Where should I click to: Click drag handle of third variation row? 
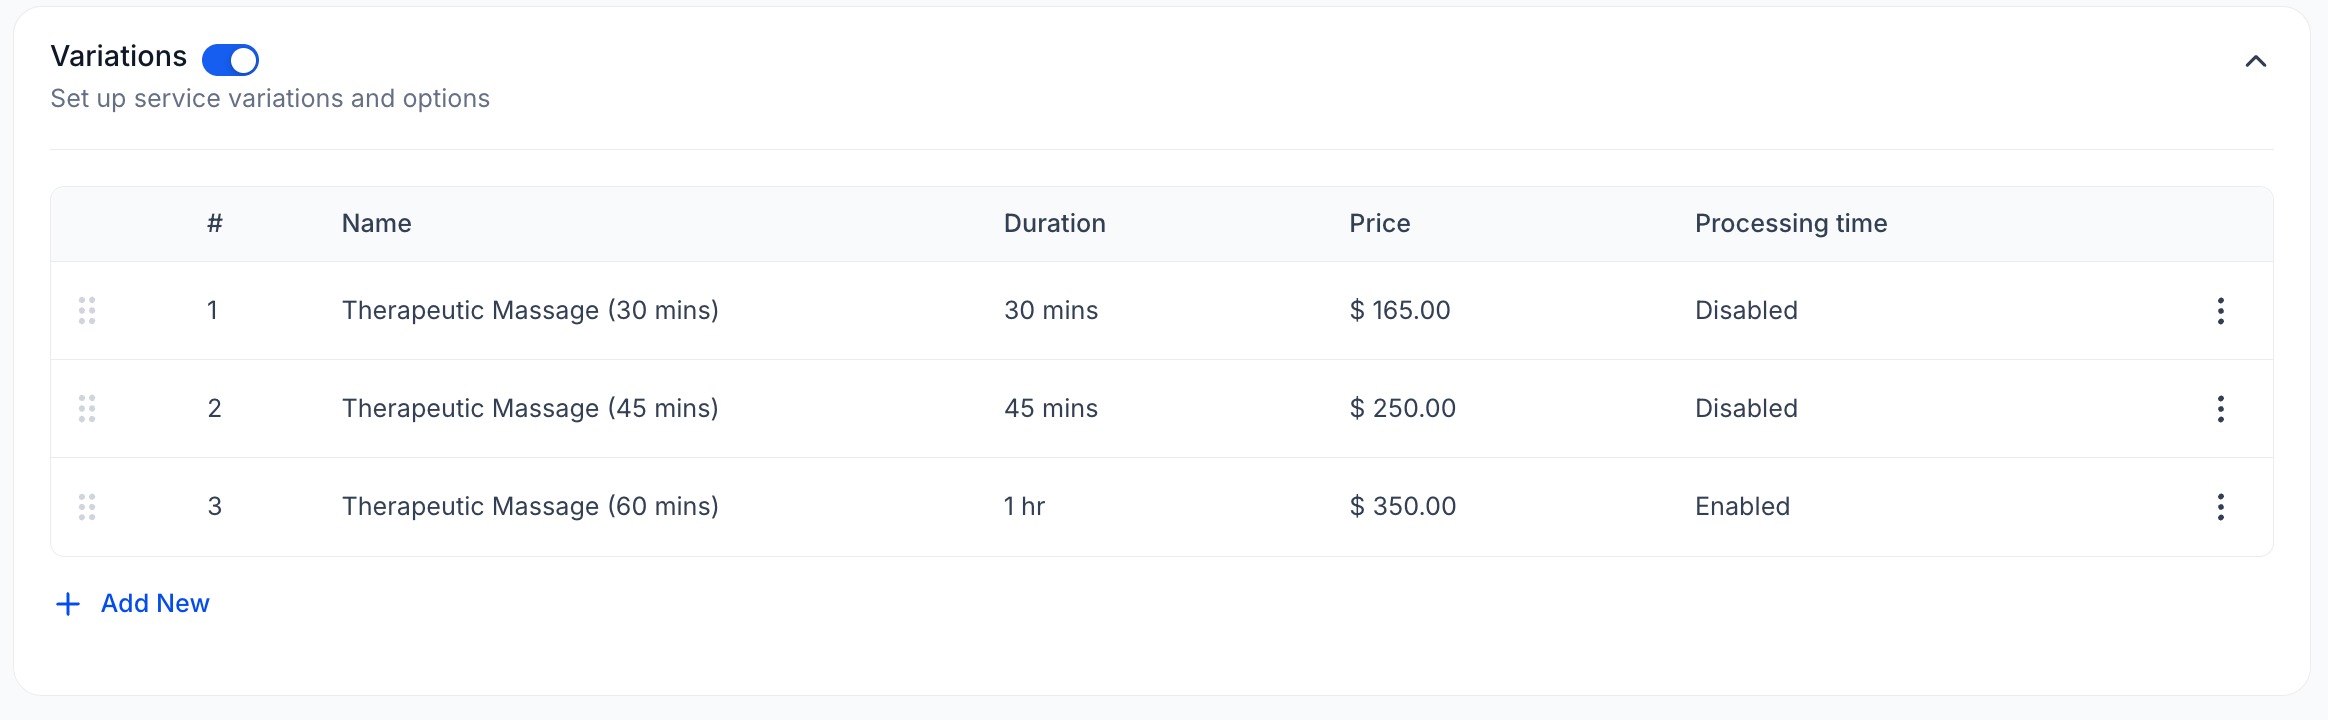(x=87, y=507)
